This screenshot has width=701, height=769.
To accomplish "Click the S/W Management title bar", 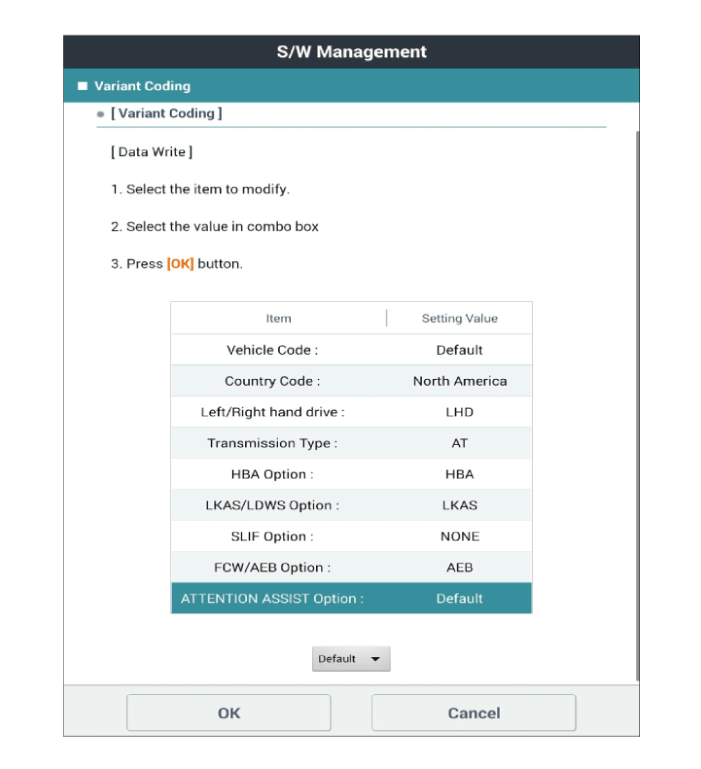I will (x=351, y=52).
